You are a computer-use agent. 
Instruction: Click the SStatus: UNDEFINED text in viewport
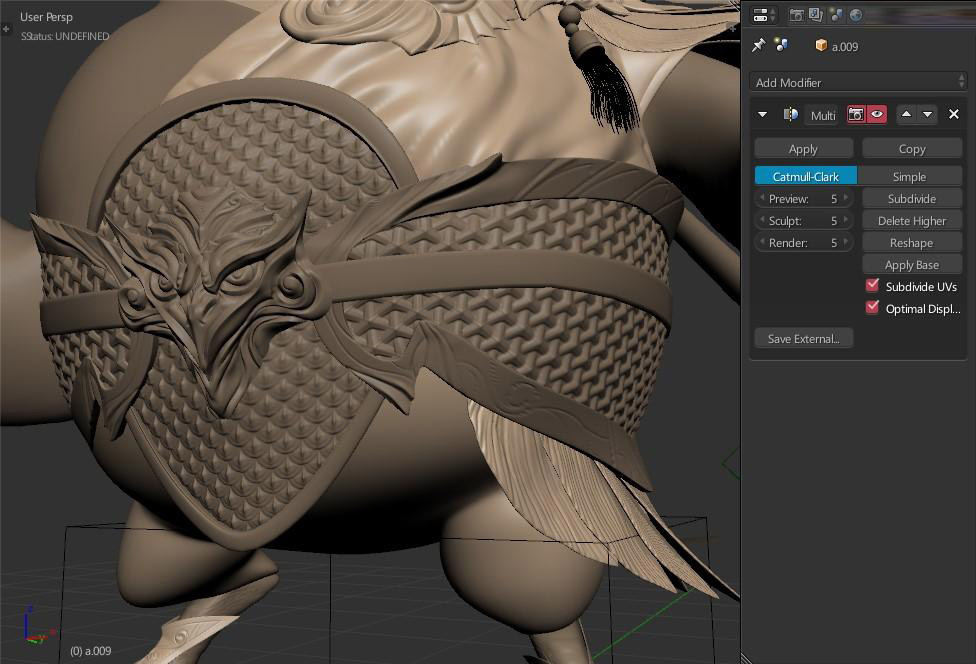pyautogui.click(x=65, y=36)
